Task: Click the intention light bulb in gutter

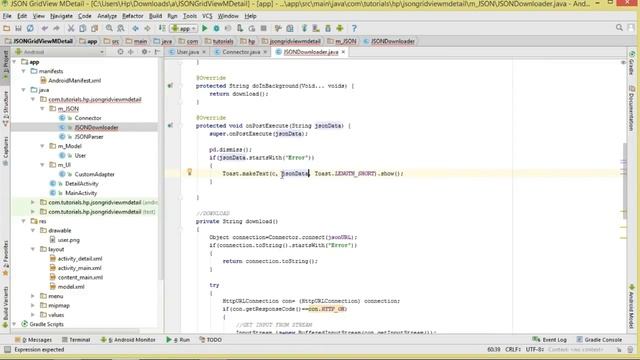Action: click(189, 172)
